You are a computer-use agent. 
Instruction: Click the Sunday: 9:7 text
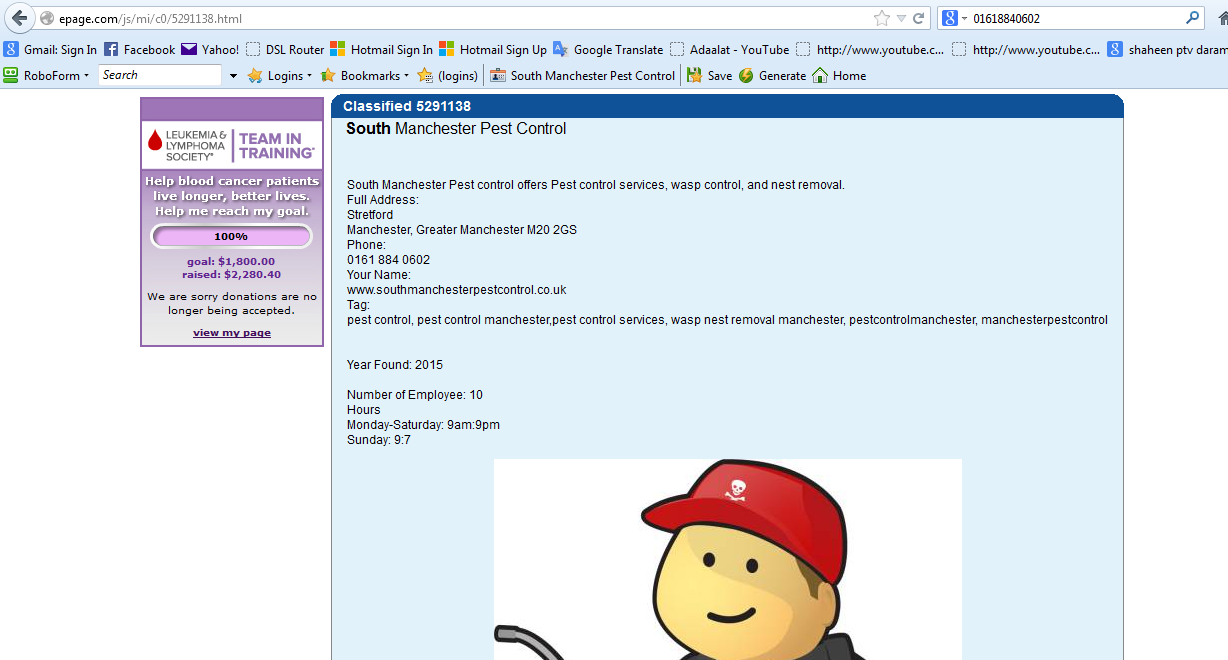[379, 440]
